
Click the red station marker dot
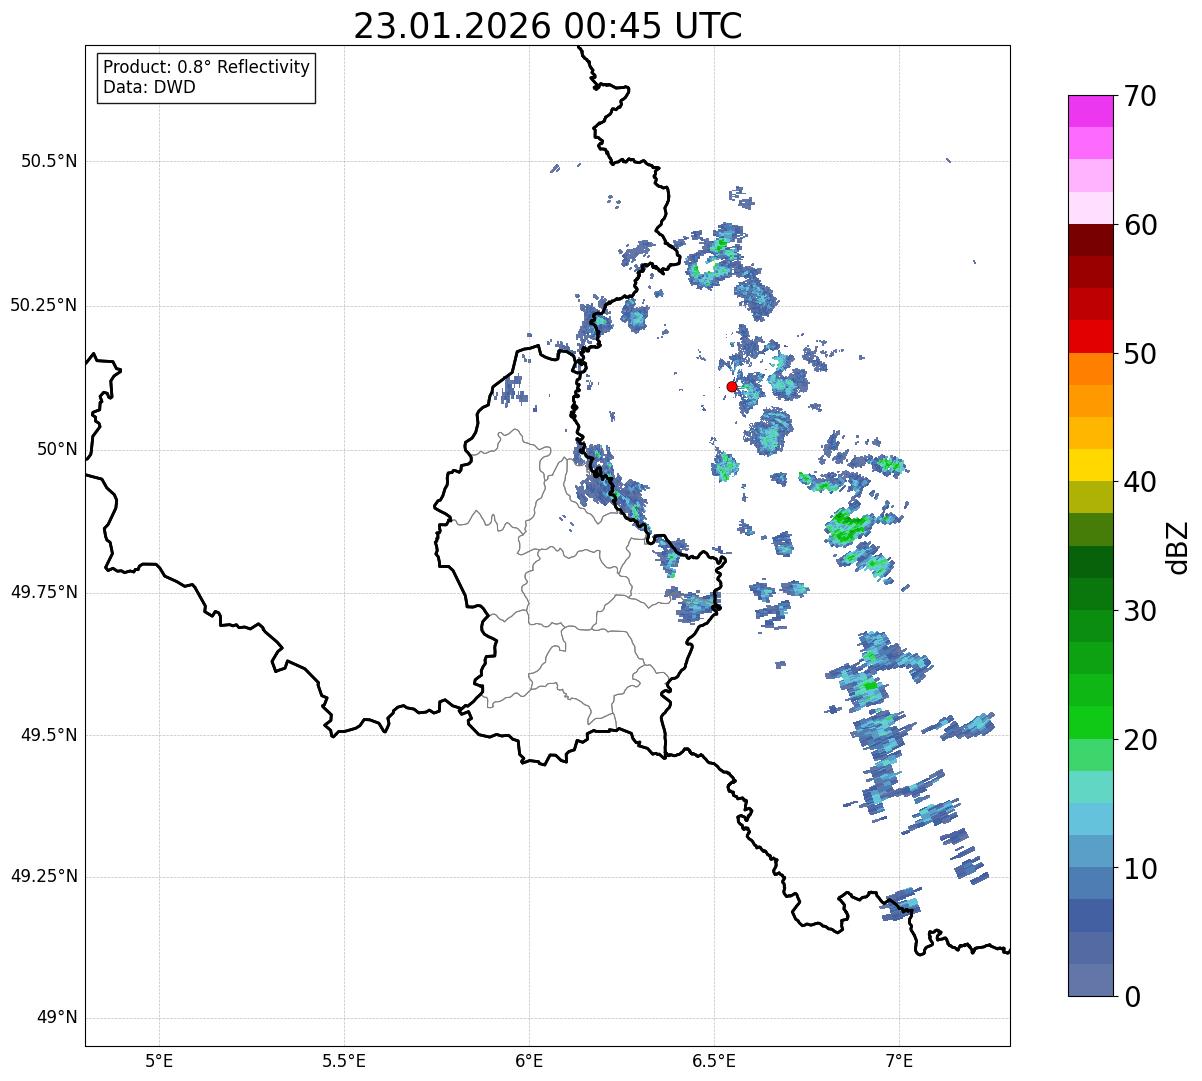(x=732, y=386)
